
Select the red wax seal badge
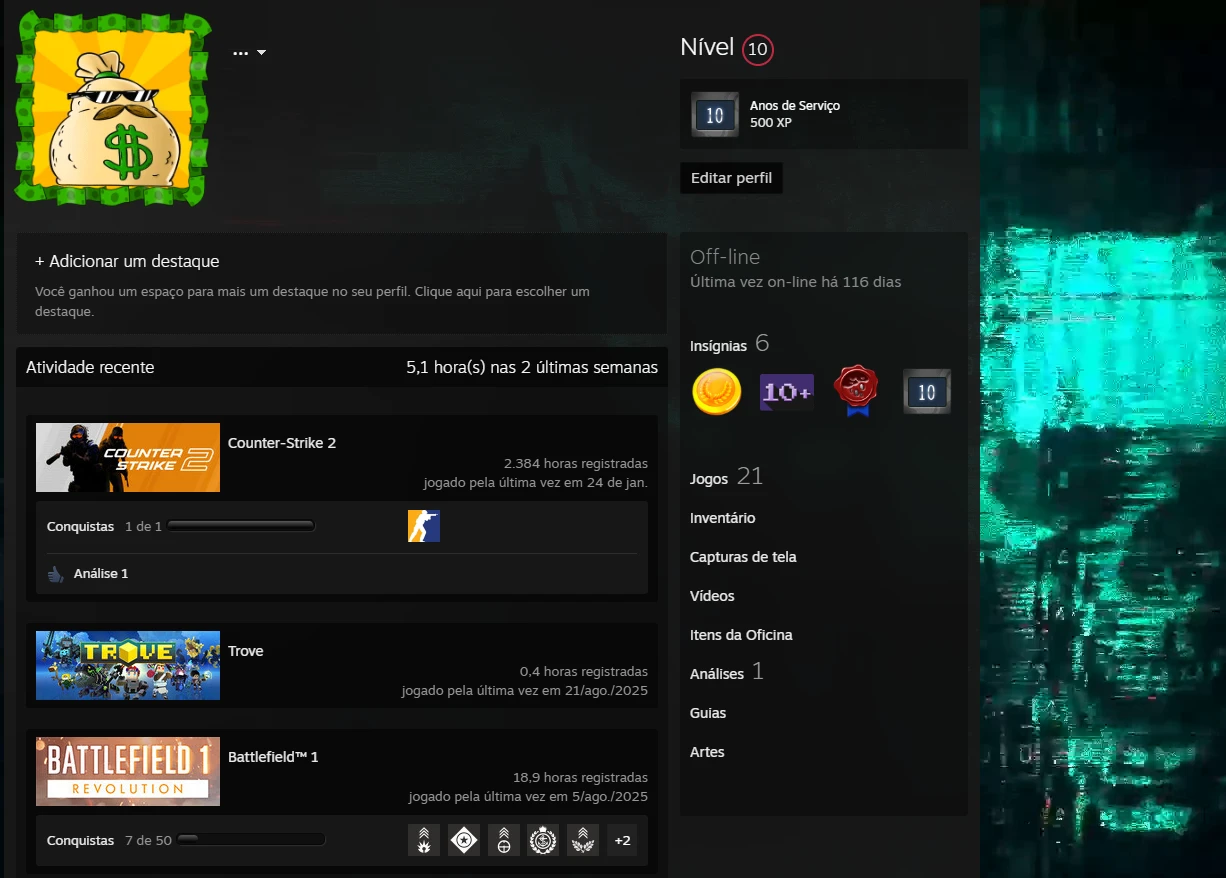pos(856,391)
